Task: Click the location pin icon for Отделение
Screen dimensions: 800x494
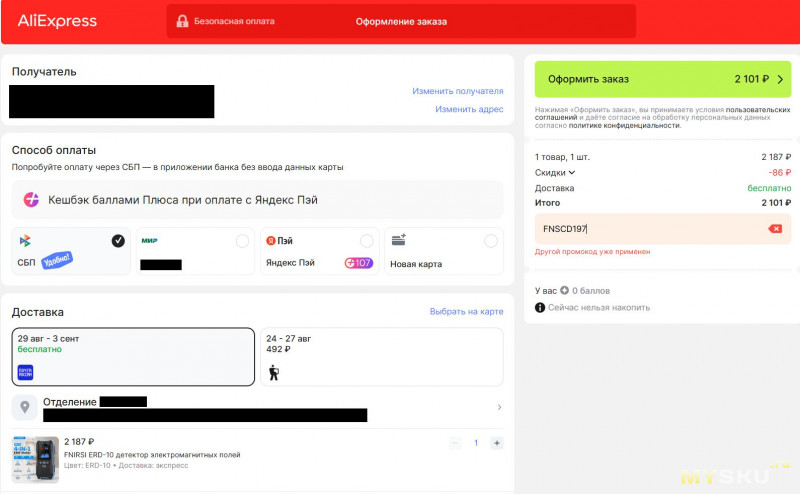Action: [x=24, y=407]
